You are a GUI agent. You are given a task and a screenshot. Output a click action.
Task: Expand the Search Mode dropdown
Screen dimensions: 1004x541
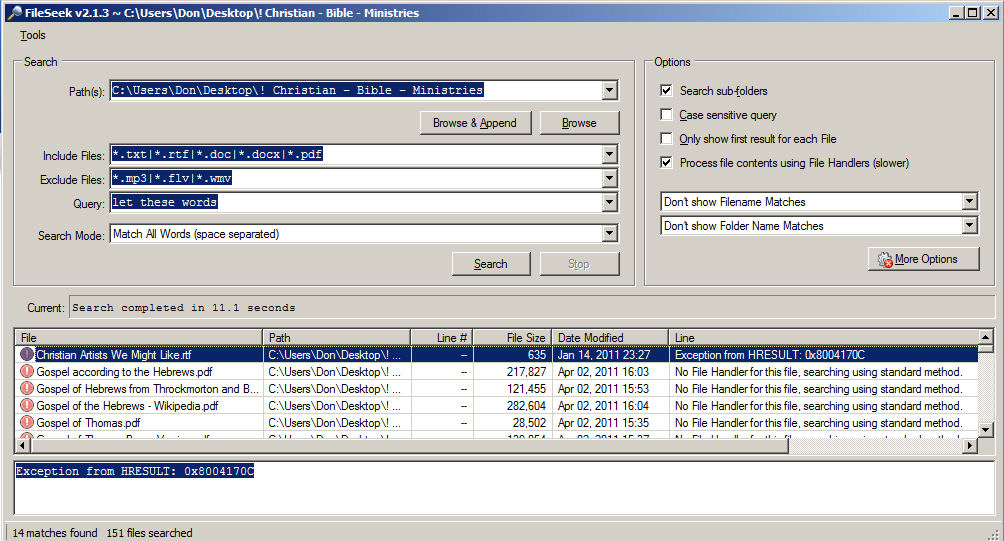point(610,234)
